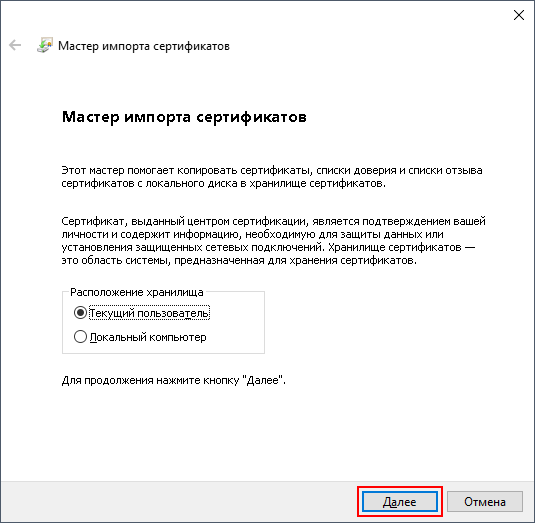
Task: Click the small title "Мастер импорта сертификатов" beside the icon
Action: point(144,46)
